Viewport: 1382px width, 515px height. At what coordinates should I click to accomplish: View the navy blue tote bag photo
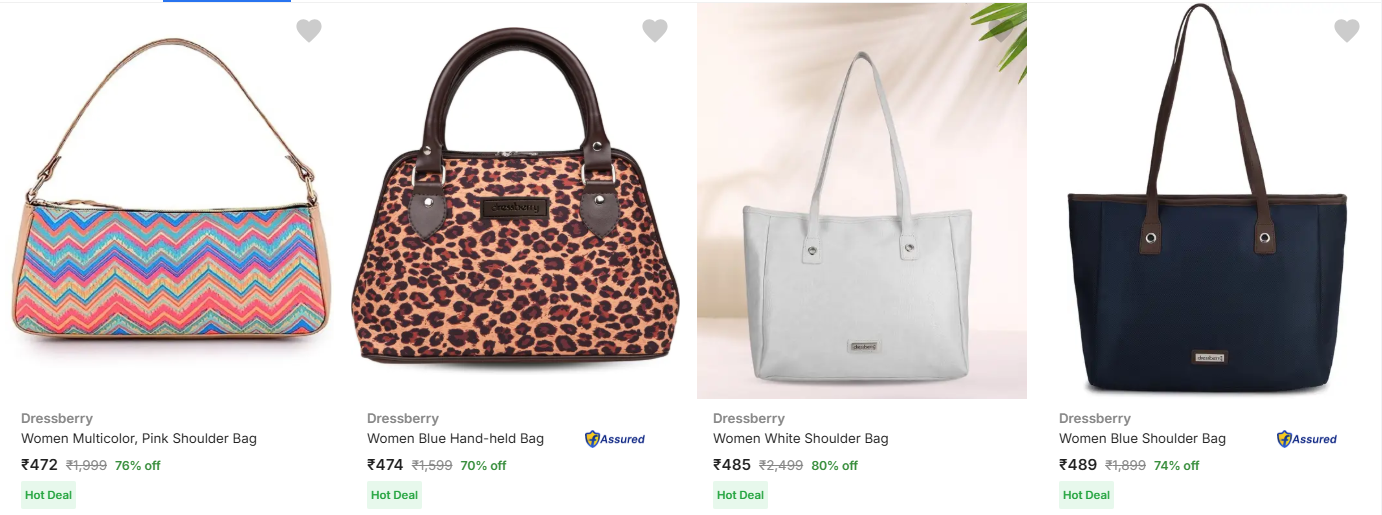1207,200
